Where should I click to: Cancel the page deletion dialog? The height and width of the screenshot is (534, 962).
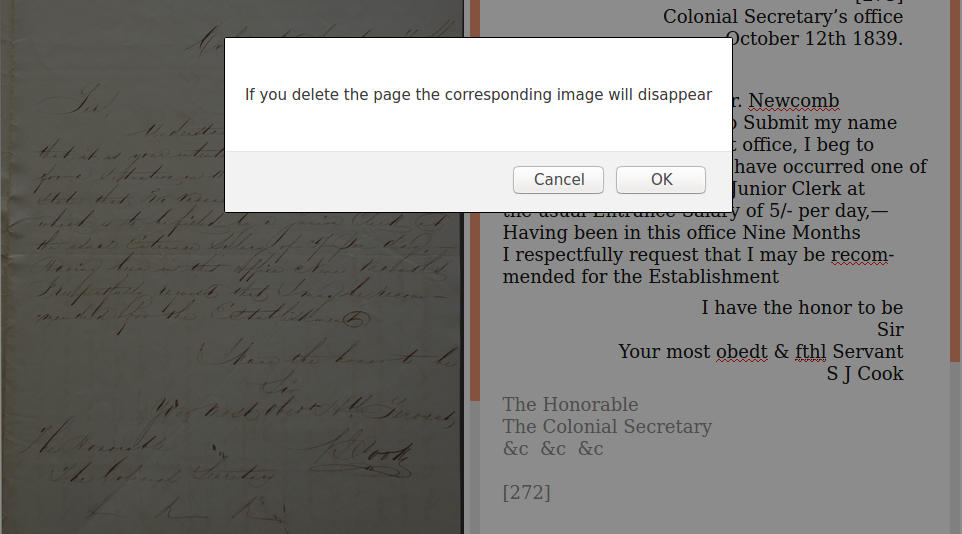pyautogui.click(x=558, y=180)
